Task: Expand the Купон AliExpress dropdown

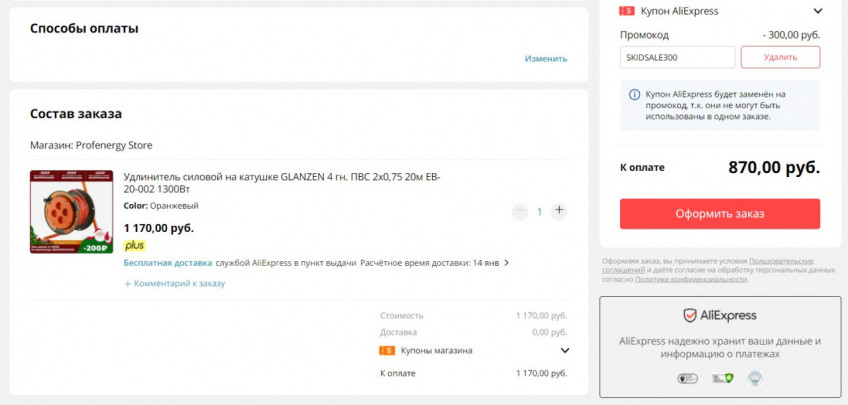Action: [817, 11]
